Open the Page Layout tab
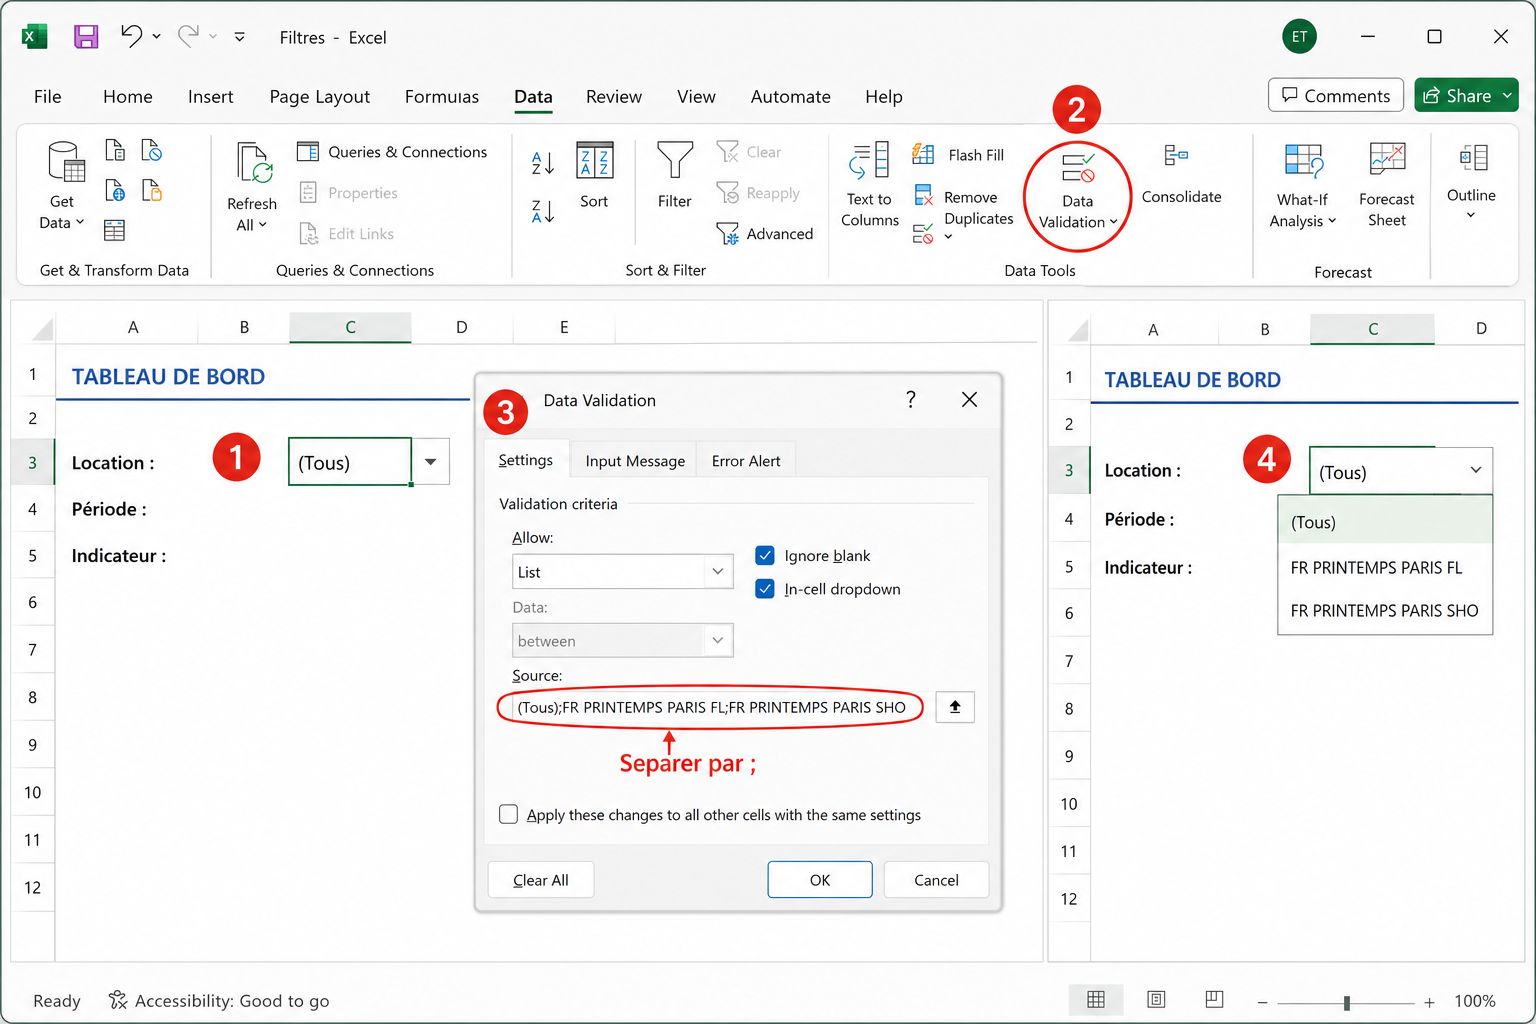 pos(320,97)
